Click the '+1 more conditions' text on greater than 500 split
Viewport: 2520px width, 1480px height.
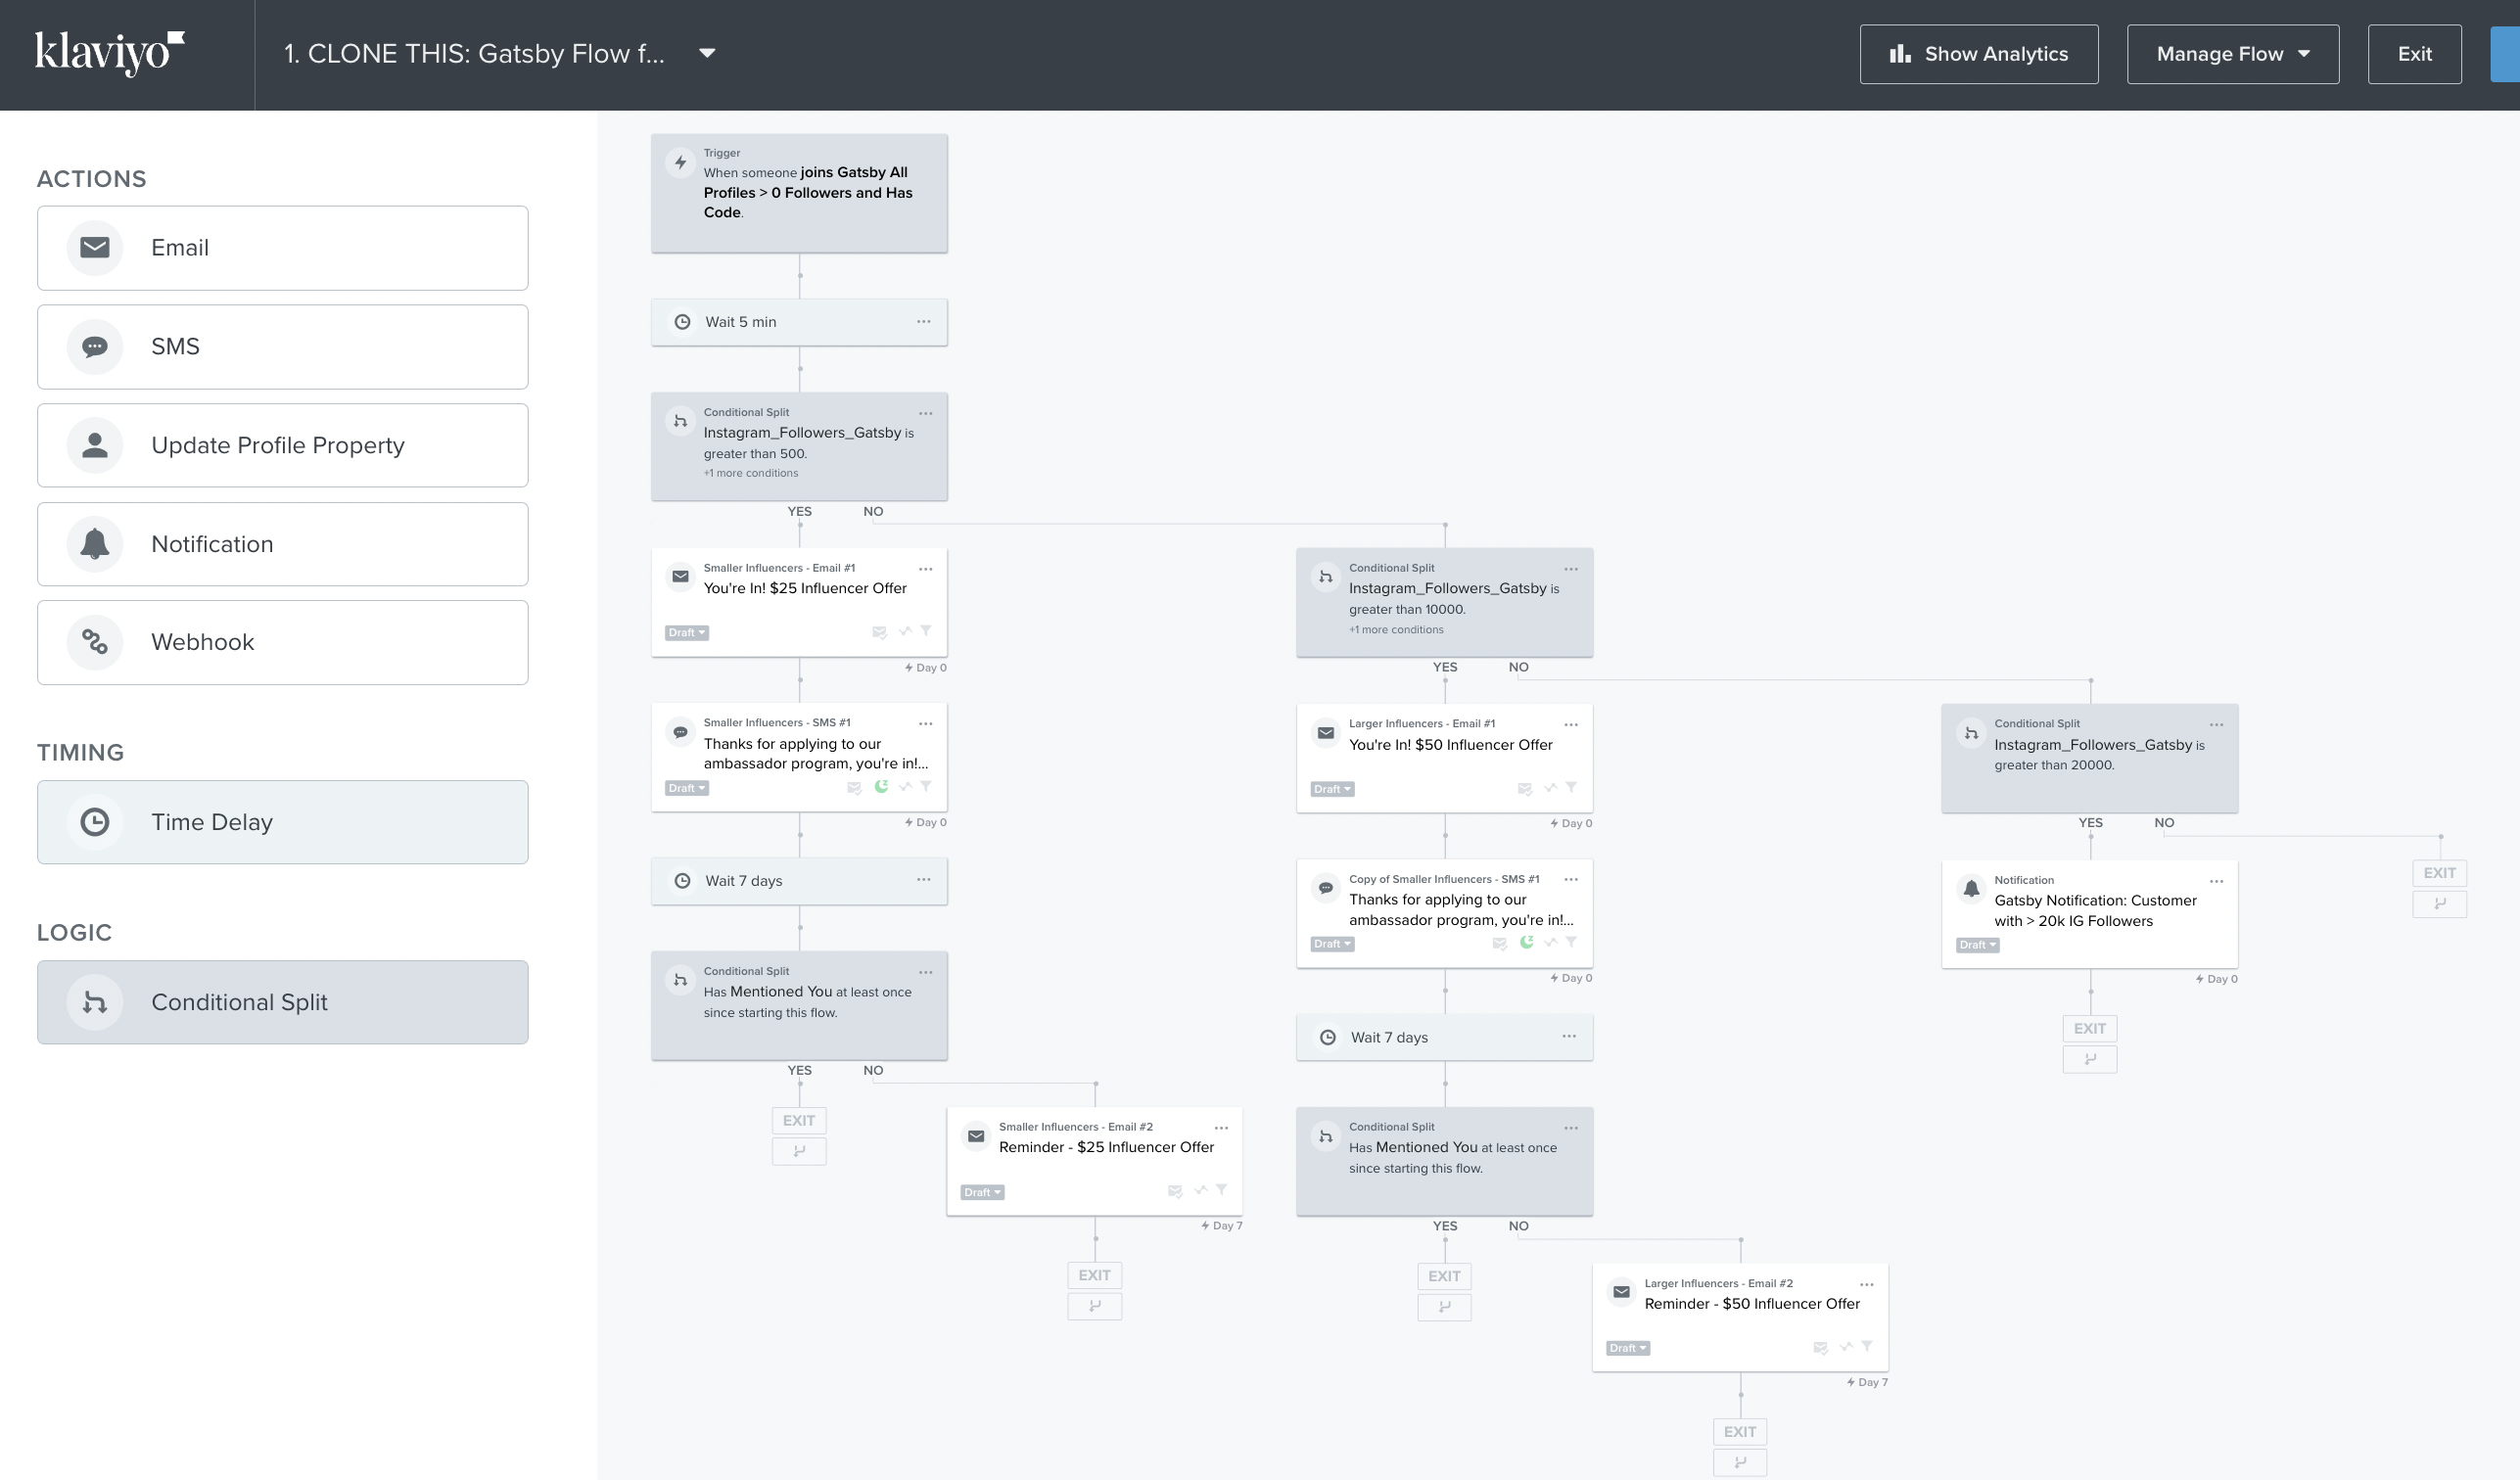pos(751,473)
